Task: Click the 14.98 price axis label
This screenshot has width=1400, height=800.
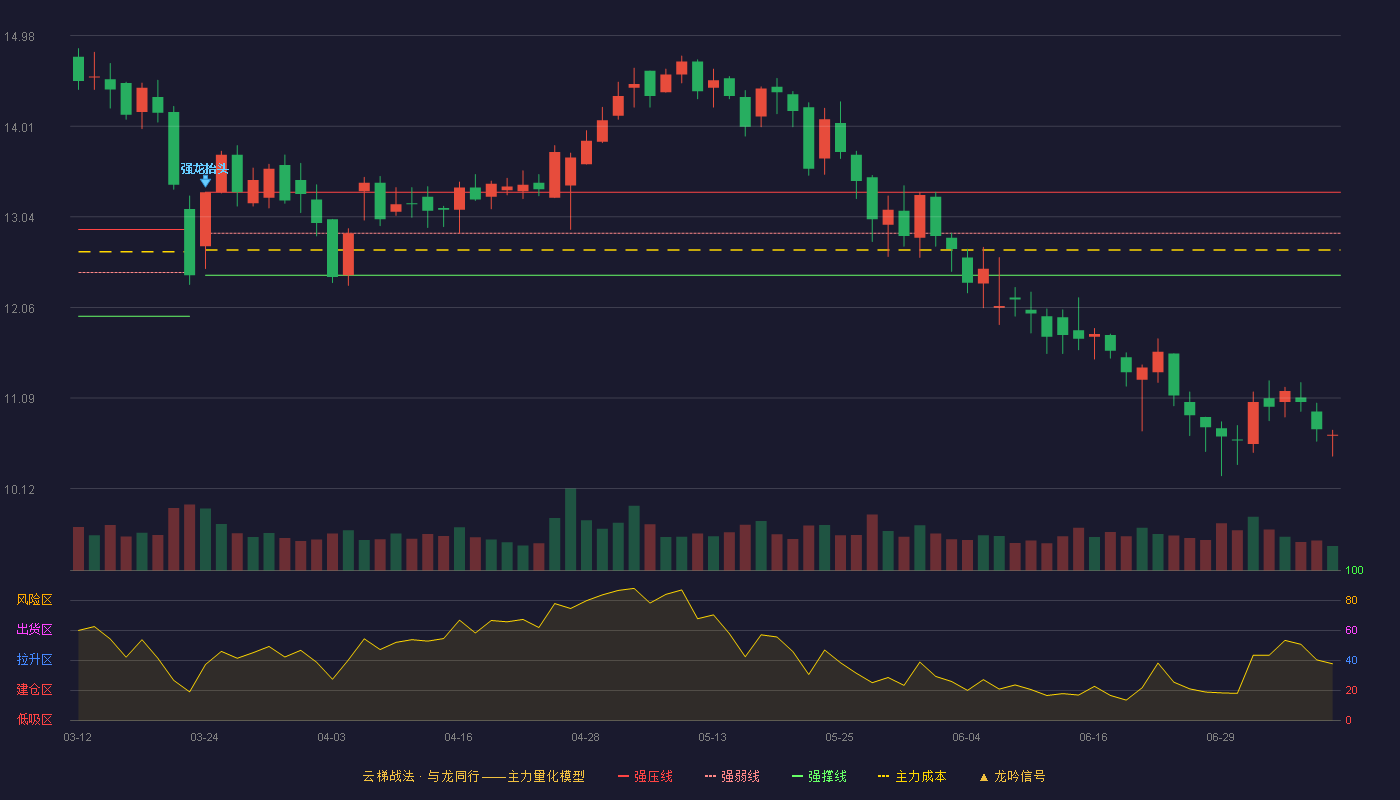Action: 19,37
